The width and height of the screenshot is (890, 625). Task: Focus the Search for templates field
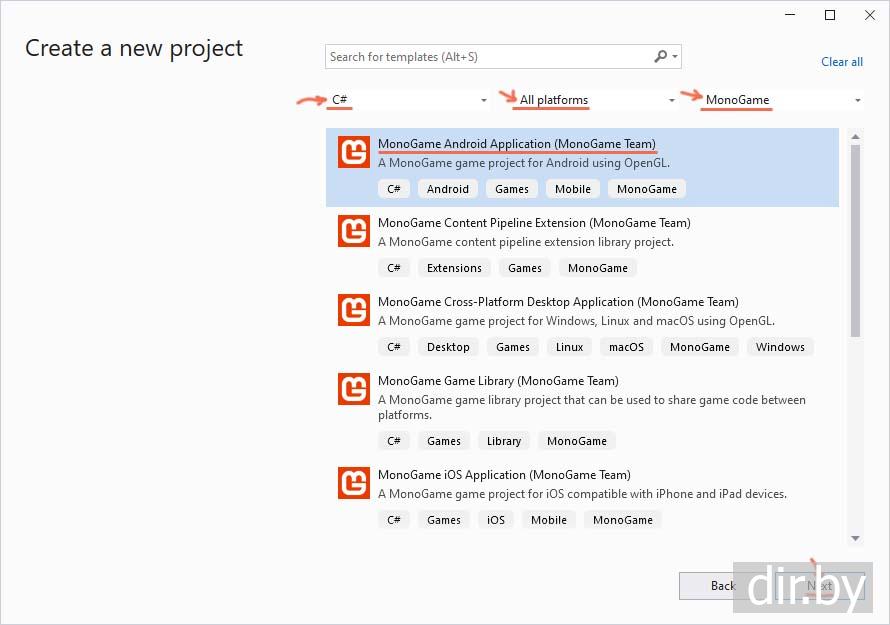[488, 57]
